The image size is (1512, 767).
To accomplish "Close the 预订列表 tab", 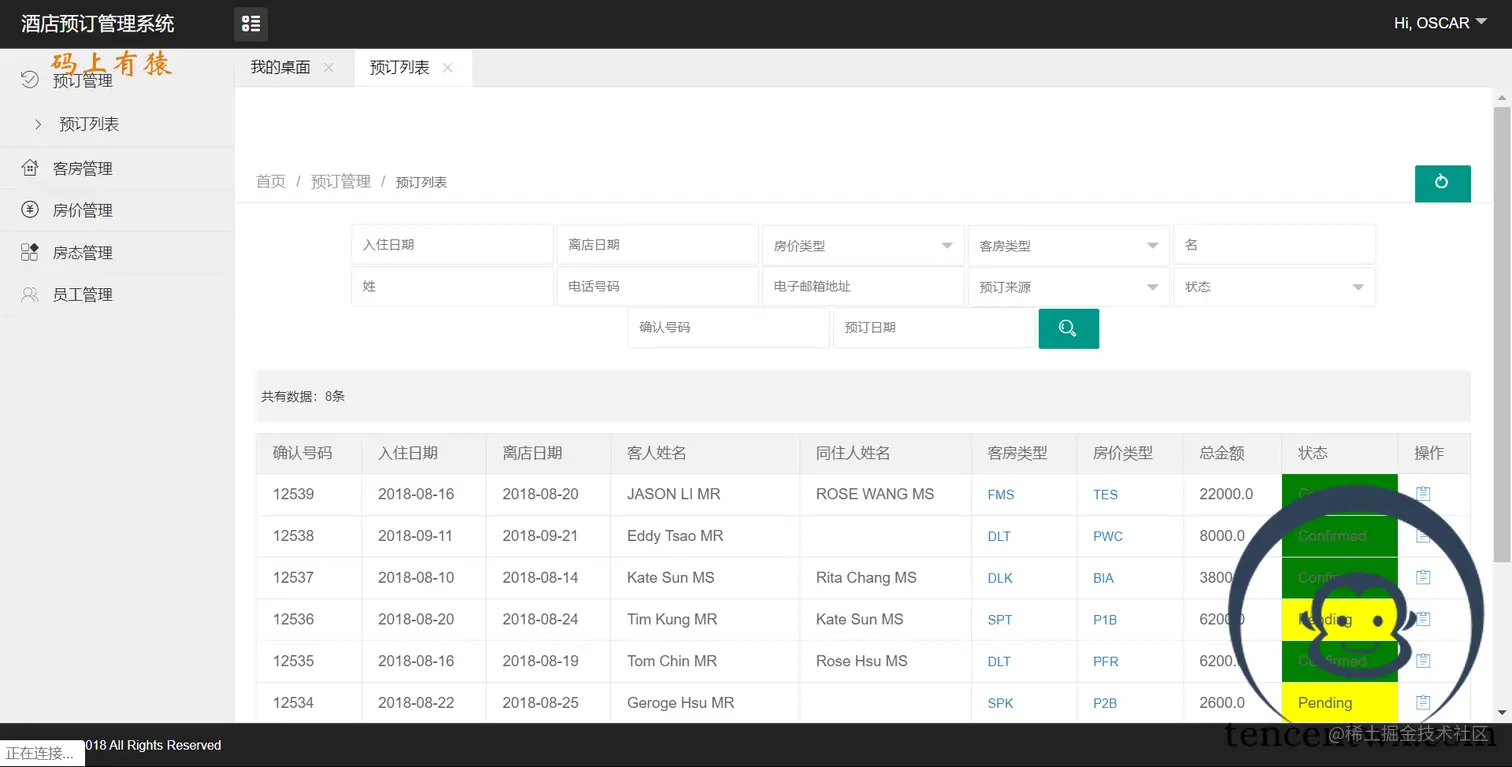I will coord(447,68).
